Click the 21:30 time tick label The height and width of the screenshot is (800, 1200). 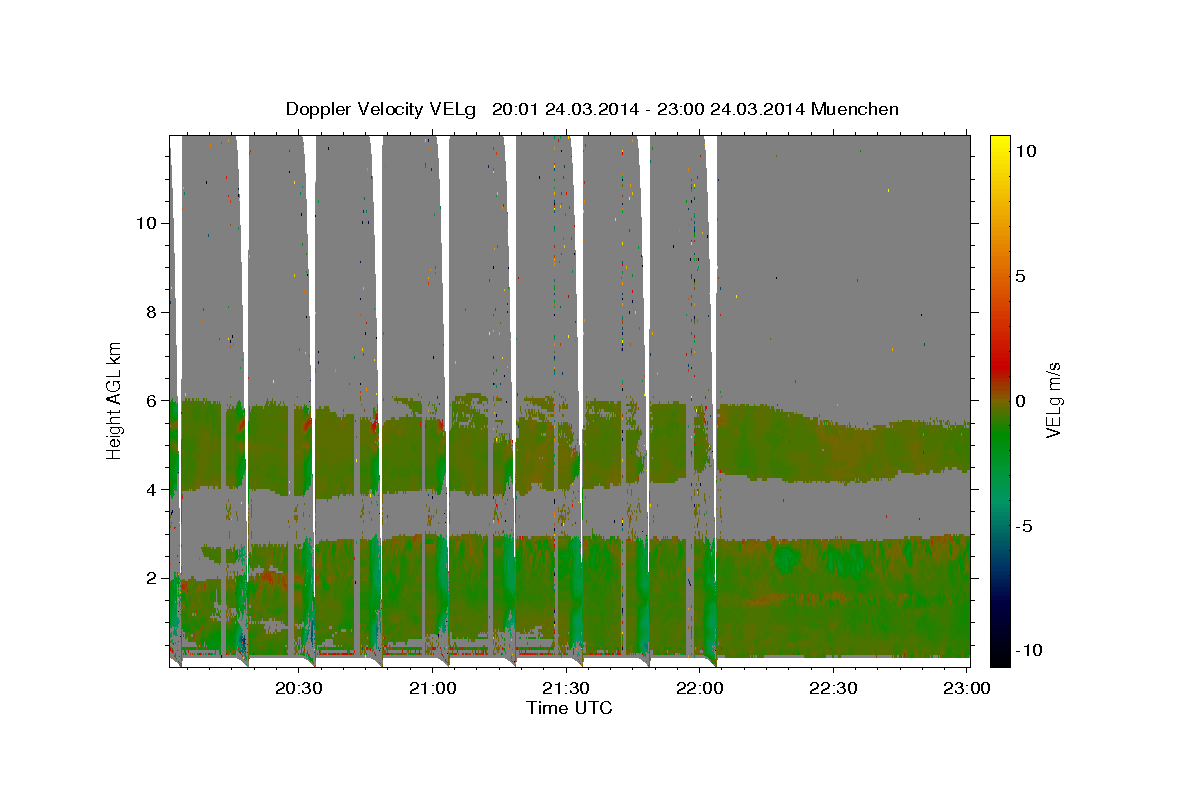click(x=566, y=688)
